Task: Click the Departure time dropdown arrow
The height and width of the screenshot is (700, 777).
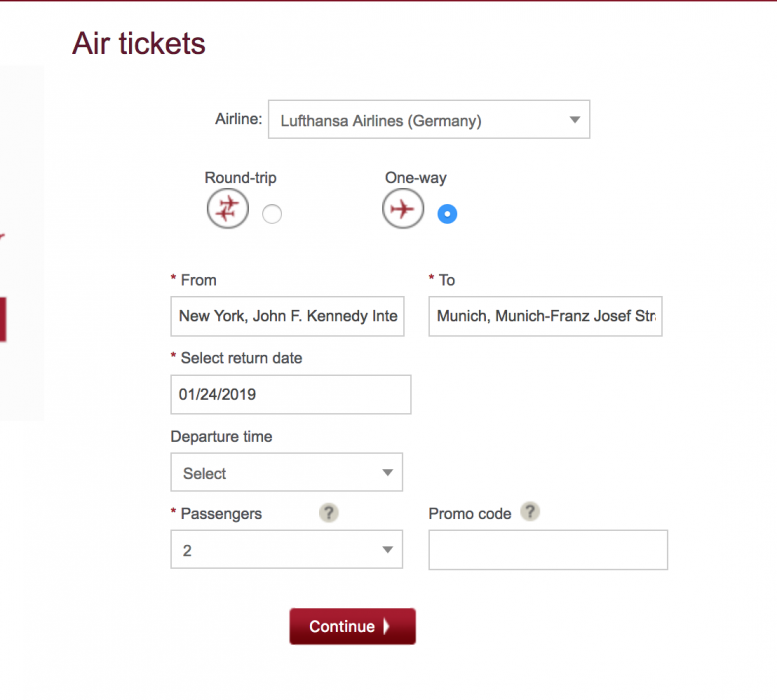Action: point(387,473)
